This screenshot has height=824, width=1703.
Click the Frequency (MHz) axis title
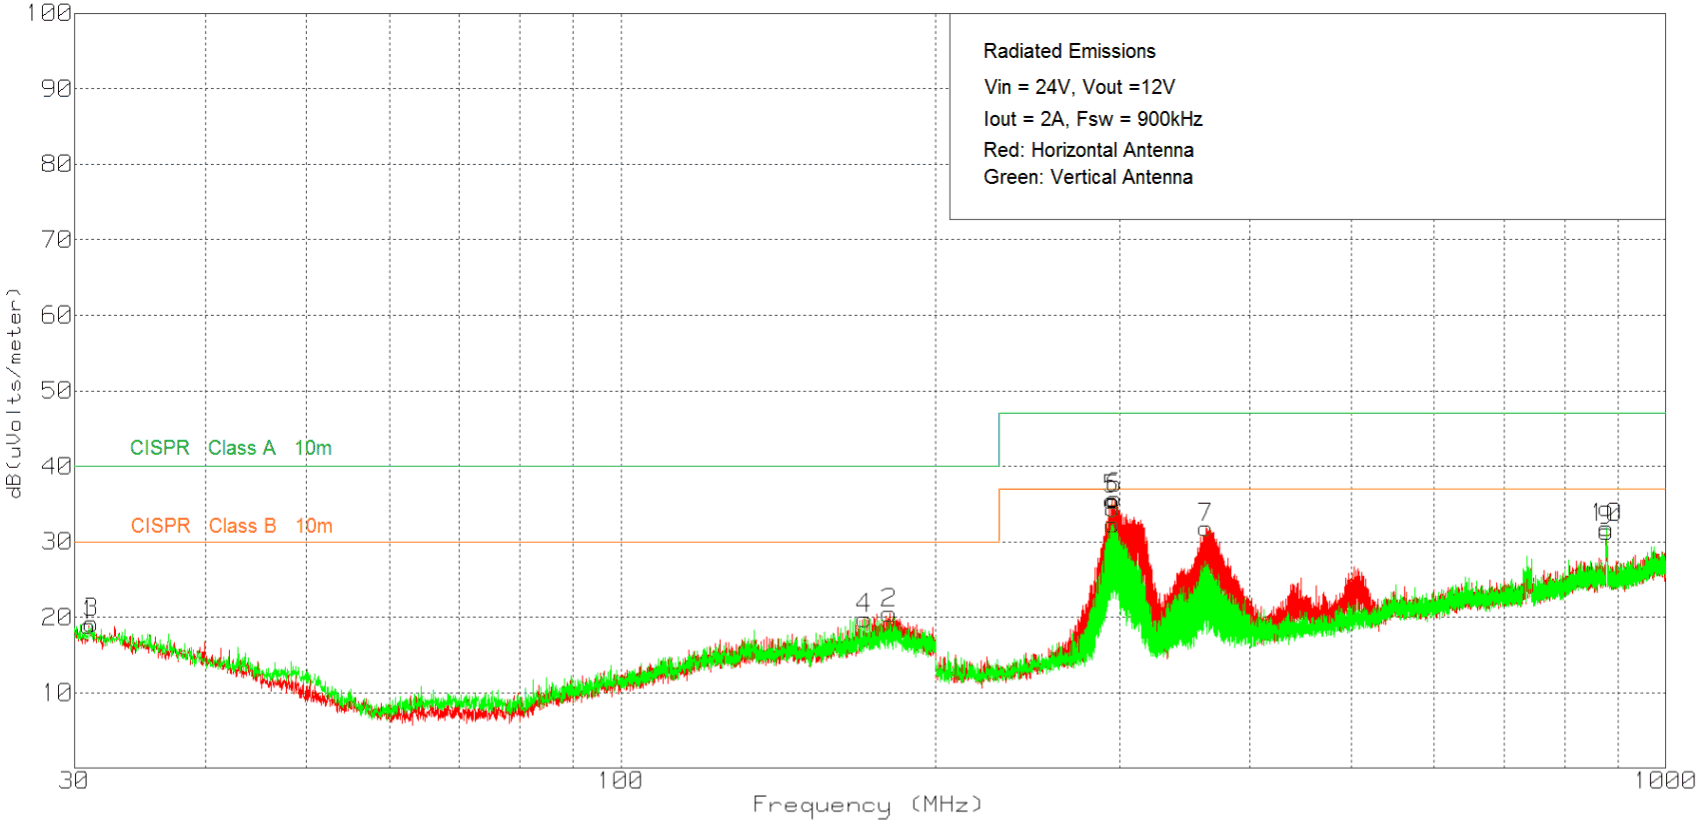867,805
